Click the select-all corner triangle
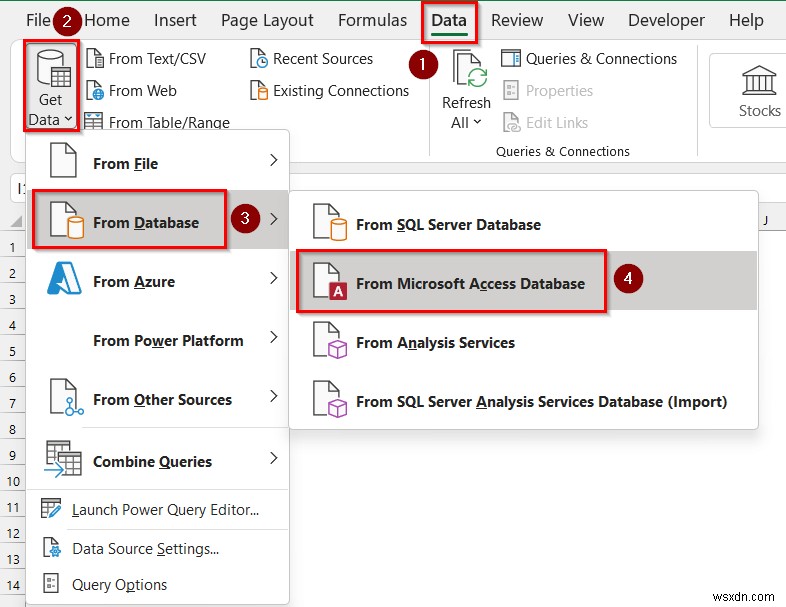Screen dimensions: 786x607 click(17, 221)
